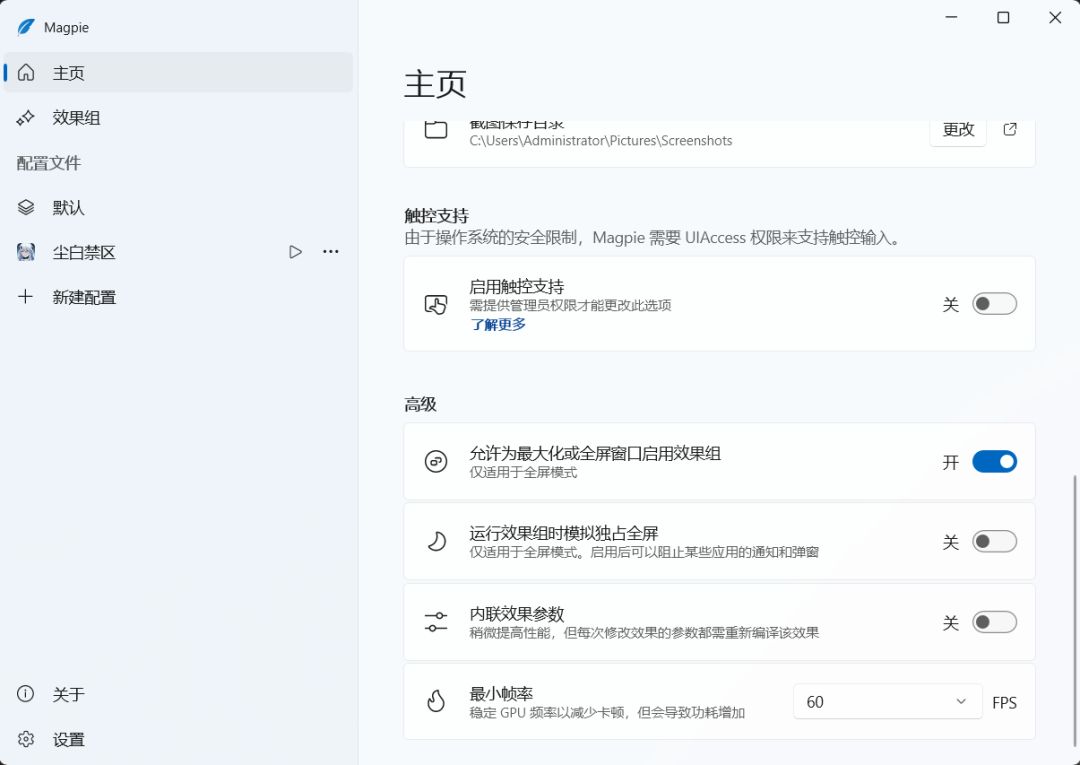Screen dimensions: 1080x765
Task: Click the 更改 button for screenshot directory
Action: 958,129
